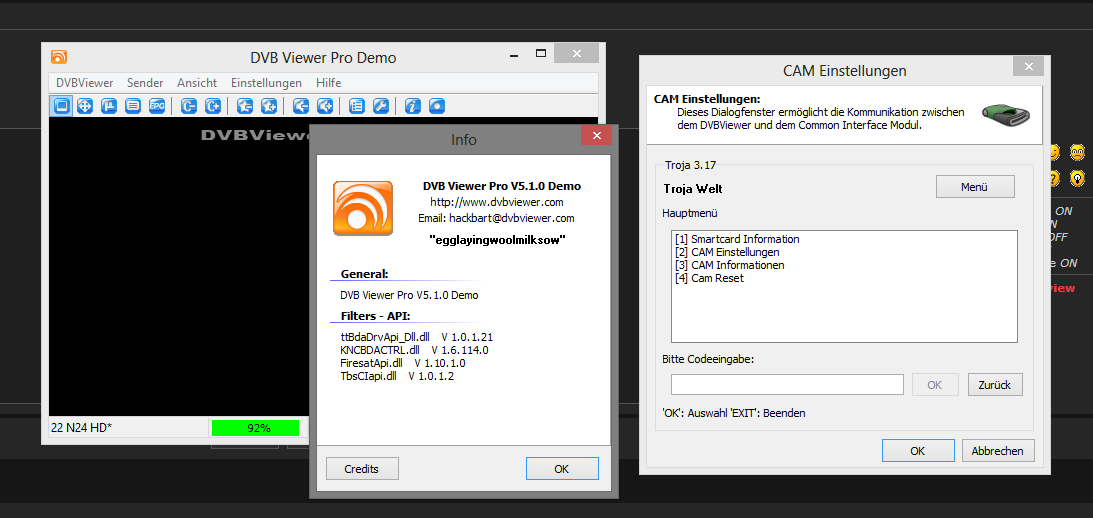Click the FiresatApi.dll version line
Viewport: 1093px width, 518px height.
(x=403, y=363)
